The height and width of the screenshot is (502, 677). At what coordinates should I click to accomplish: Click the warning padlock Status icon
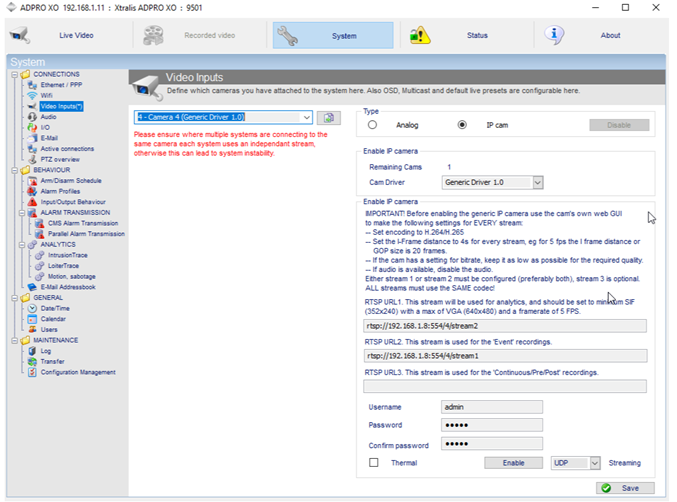point(420,35)
